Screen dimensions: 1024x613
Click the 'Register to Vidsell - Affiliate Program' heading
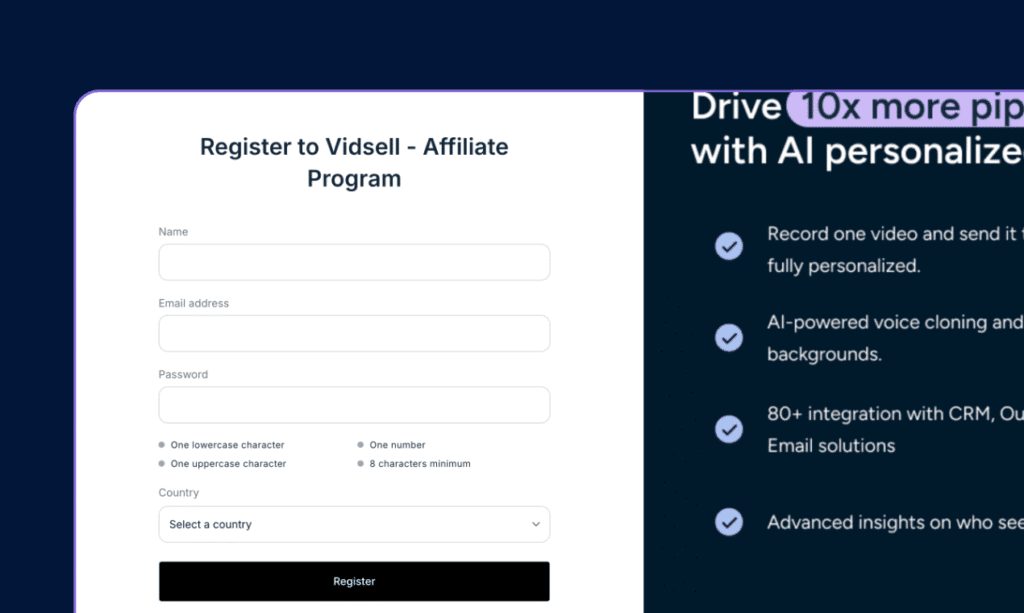click(354, 162)
